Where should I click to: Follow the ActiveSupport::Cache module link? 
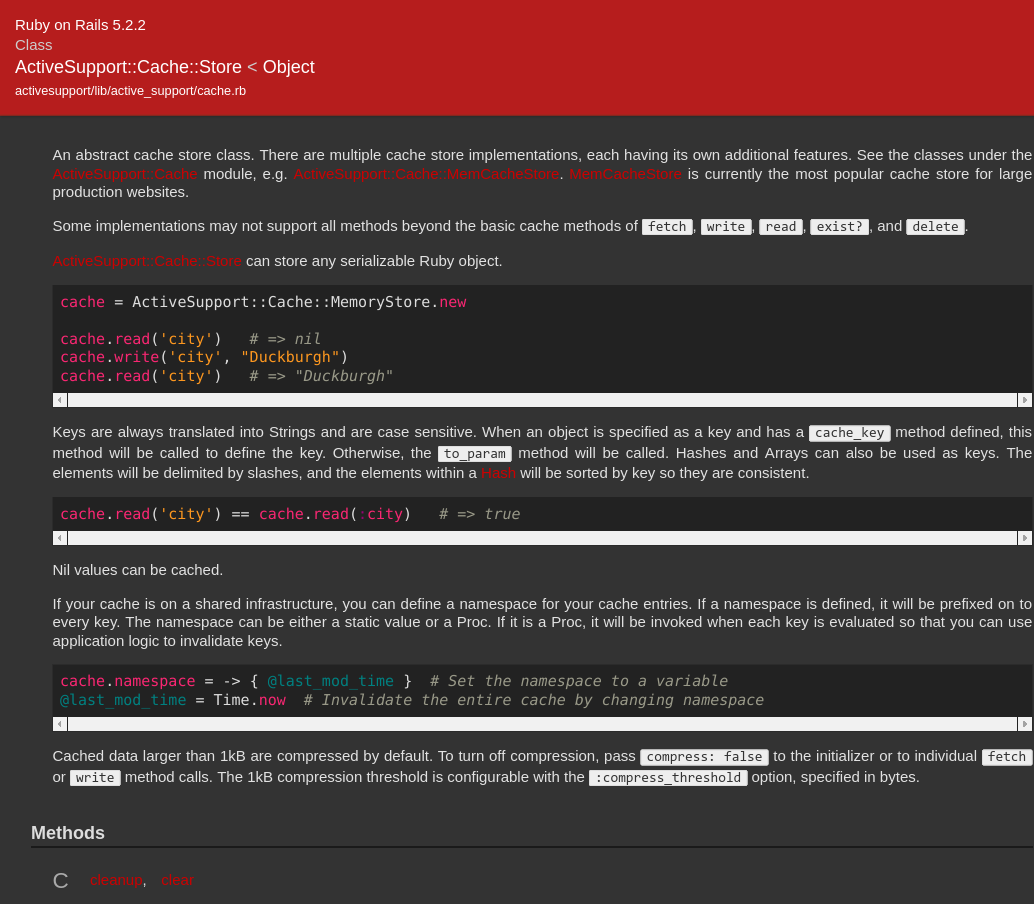click(125, 174)
